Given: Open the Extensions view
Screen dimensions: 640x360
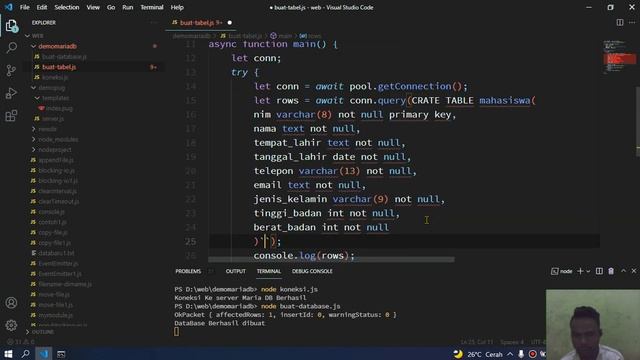Looking at the screenshot, I should pyautogui.click(x=11, y=116).
